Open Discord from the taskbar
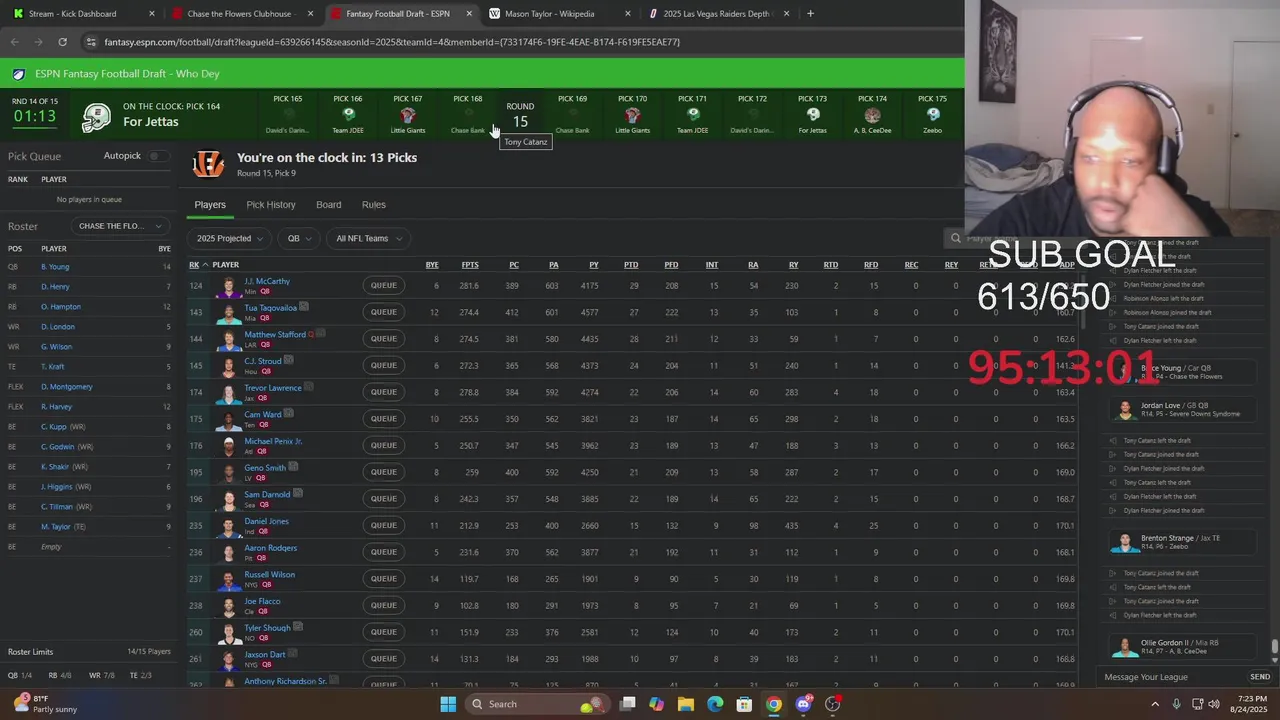Viewport: 1280px width, 720px height. pos(803,704)
